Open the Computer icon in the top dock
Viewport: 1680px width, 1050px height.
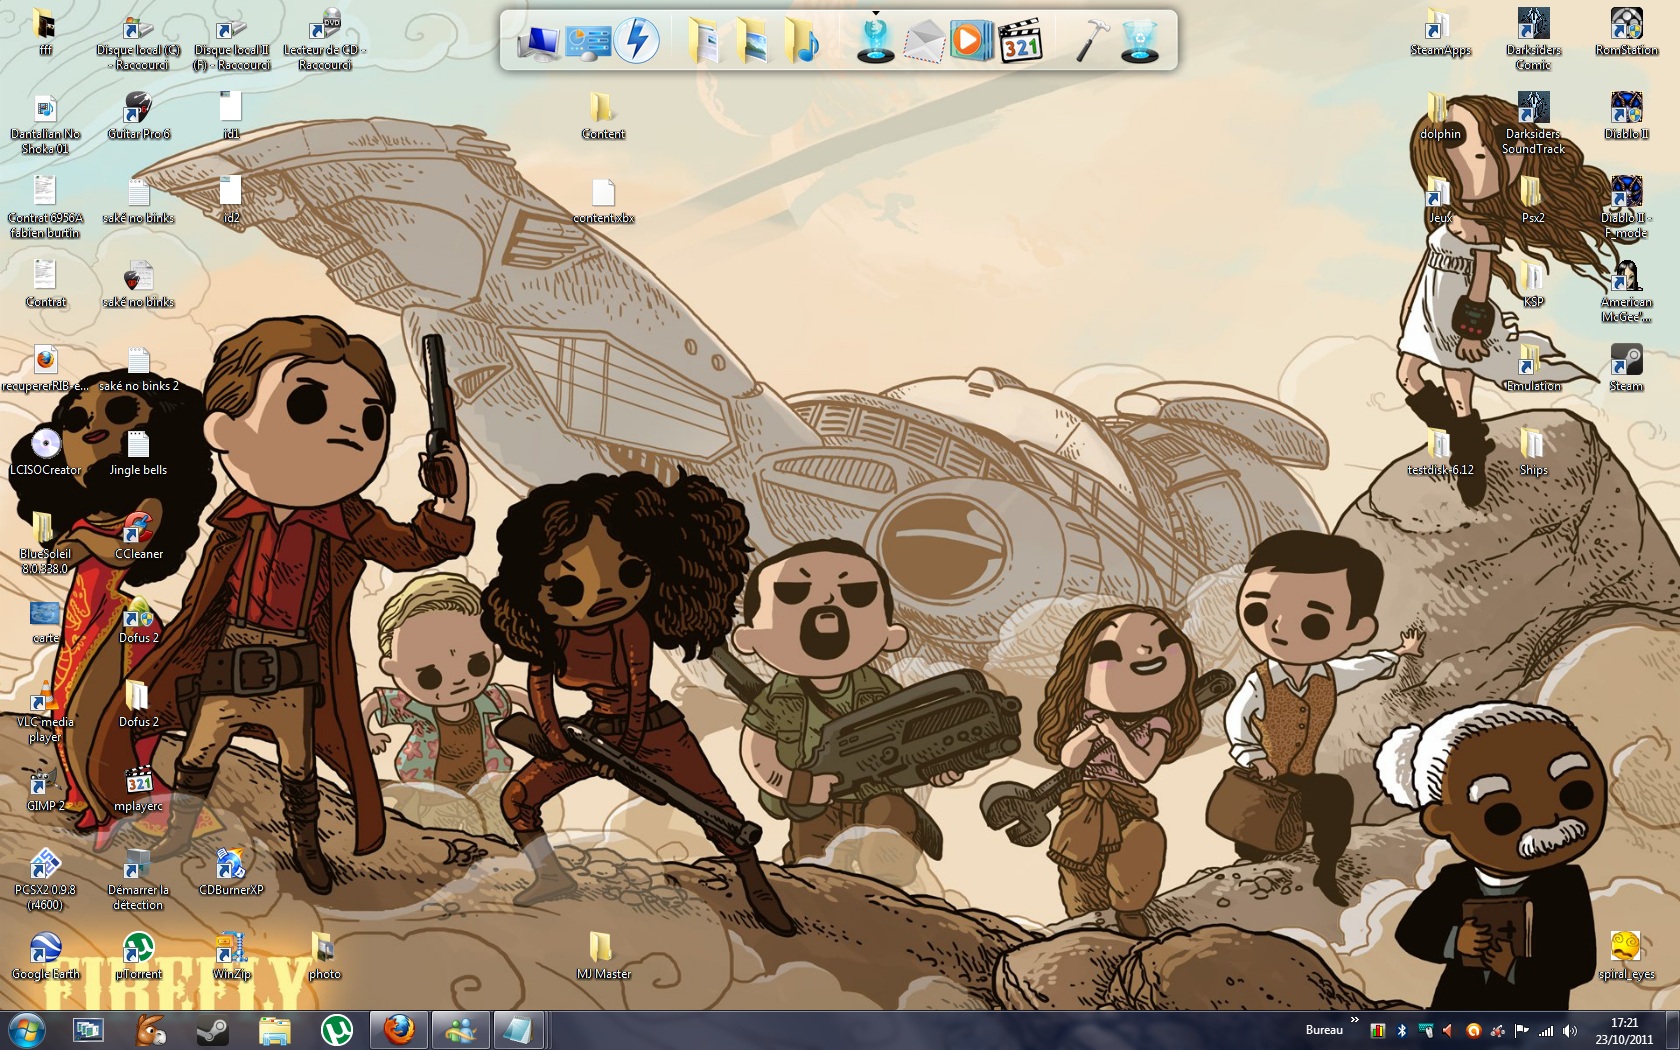(x=540, y=42)
